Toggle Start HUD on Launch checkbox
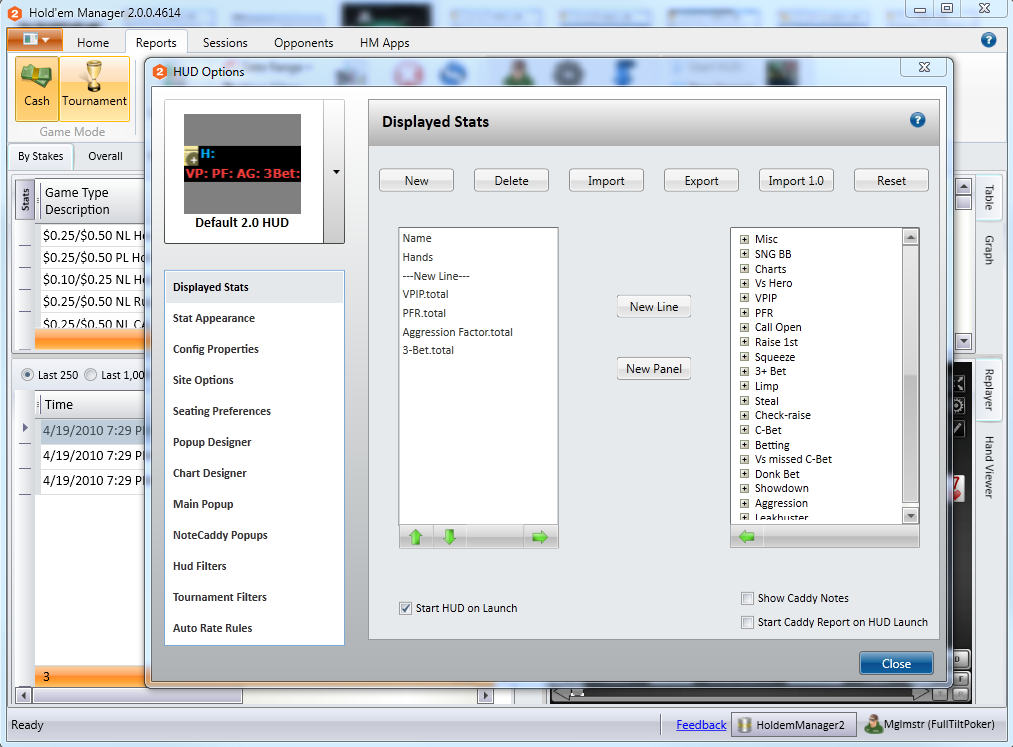 click(x=405, y=608)
